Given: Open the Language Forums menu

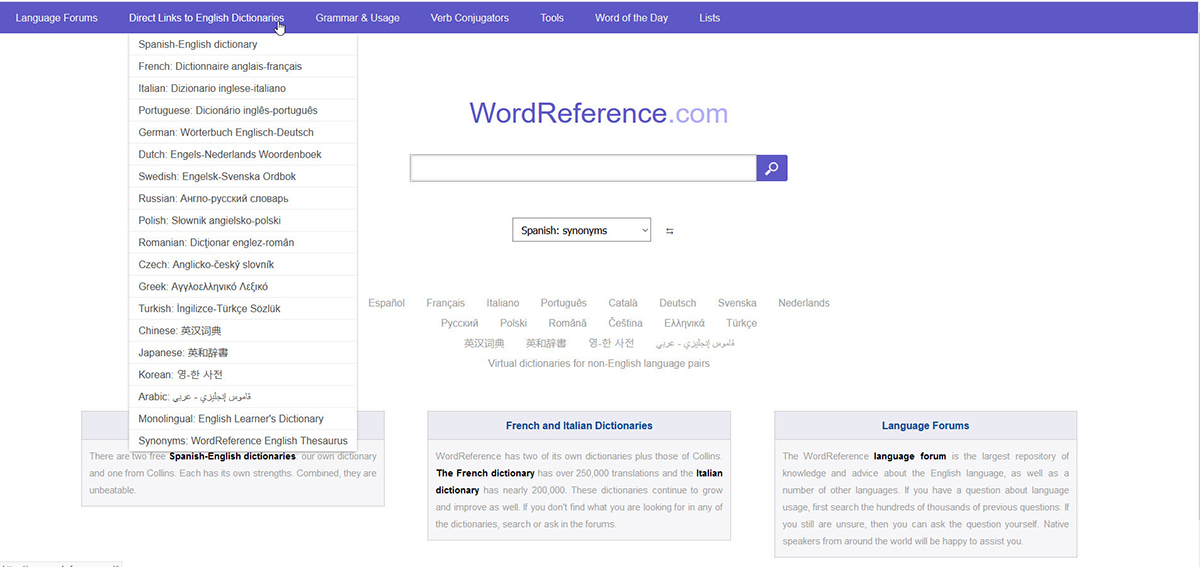Looking at the screenshot, I should click(57, 18).
